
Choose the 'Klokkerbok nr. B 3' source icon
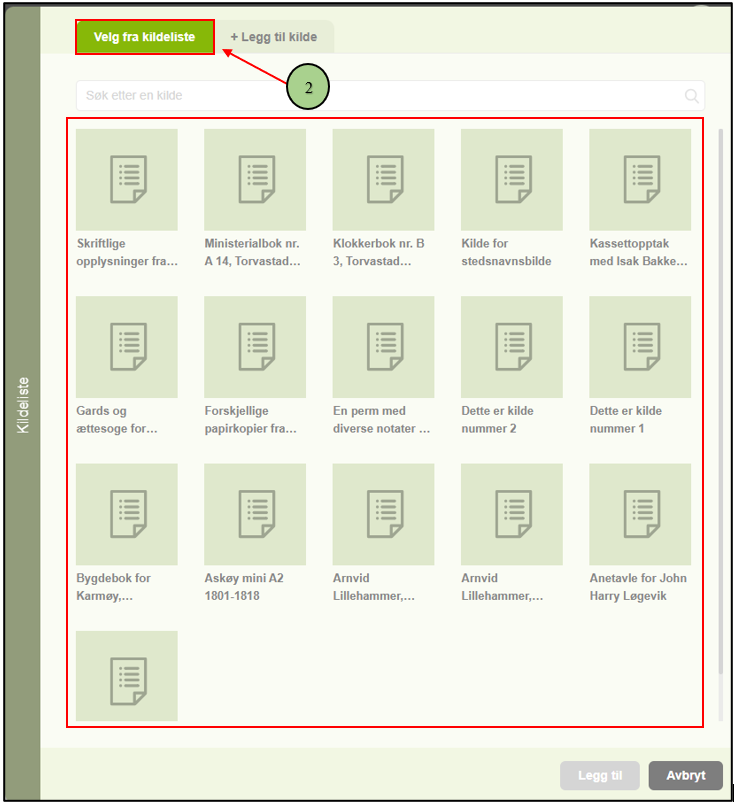pyautogui.click(x=383, y=180)
